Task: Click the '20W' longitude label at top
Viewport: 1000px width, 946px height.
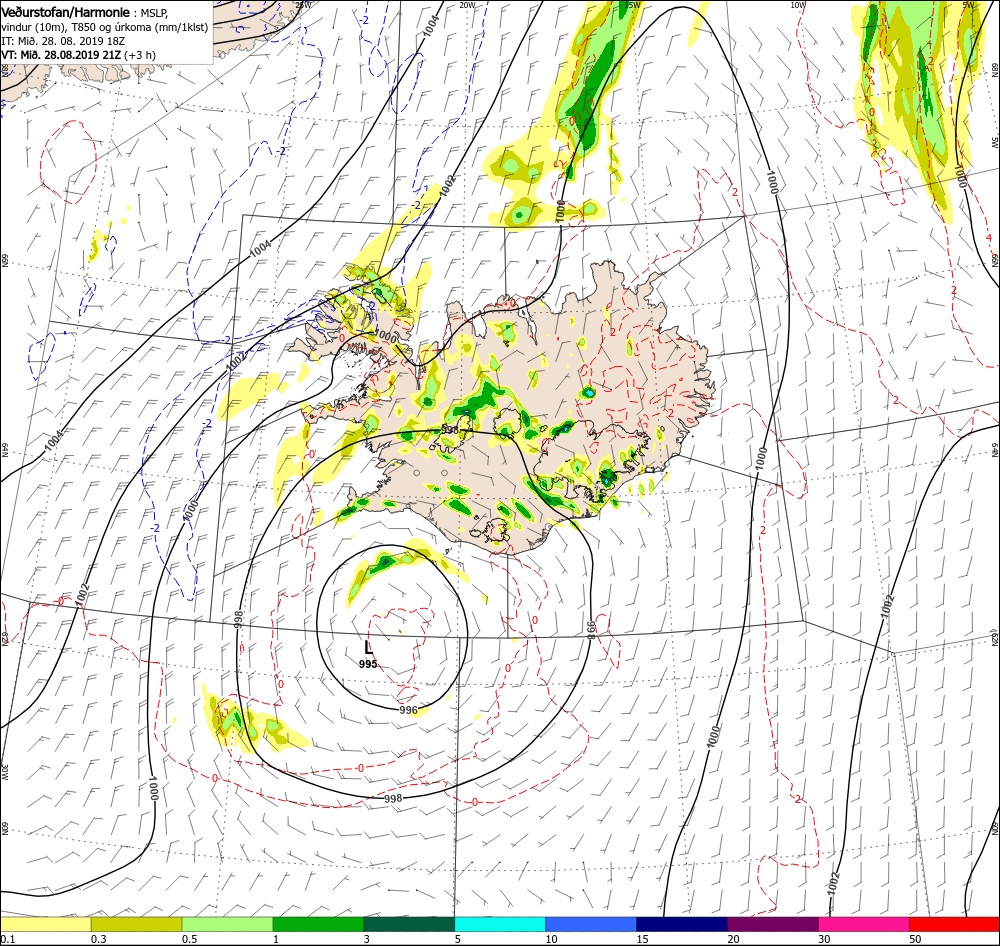Action: pos(467,5)
